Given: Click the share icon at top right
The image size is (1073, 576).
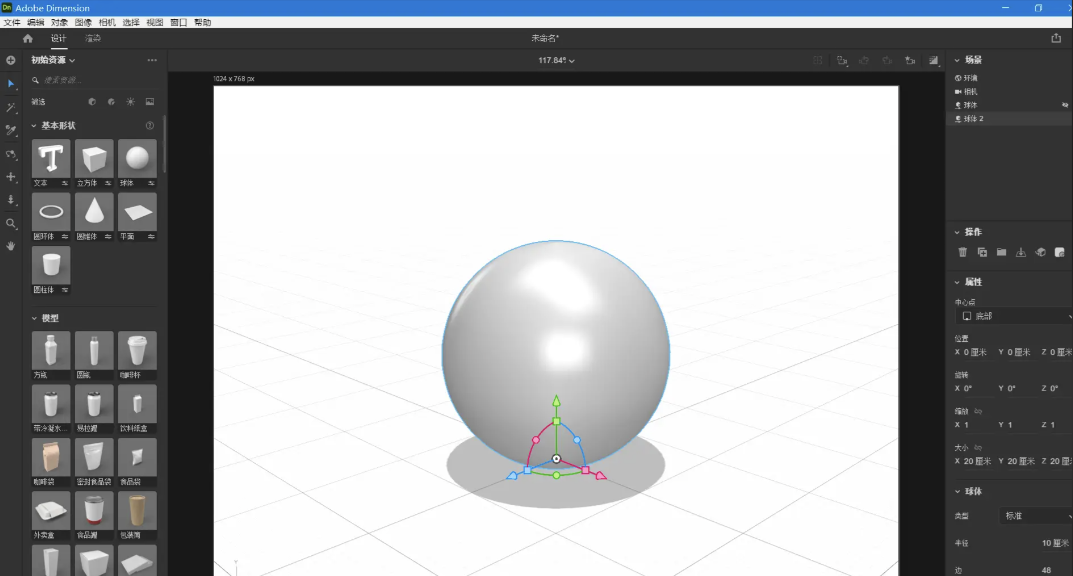Looking at the screenshot, I should [1056, 38].
